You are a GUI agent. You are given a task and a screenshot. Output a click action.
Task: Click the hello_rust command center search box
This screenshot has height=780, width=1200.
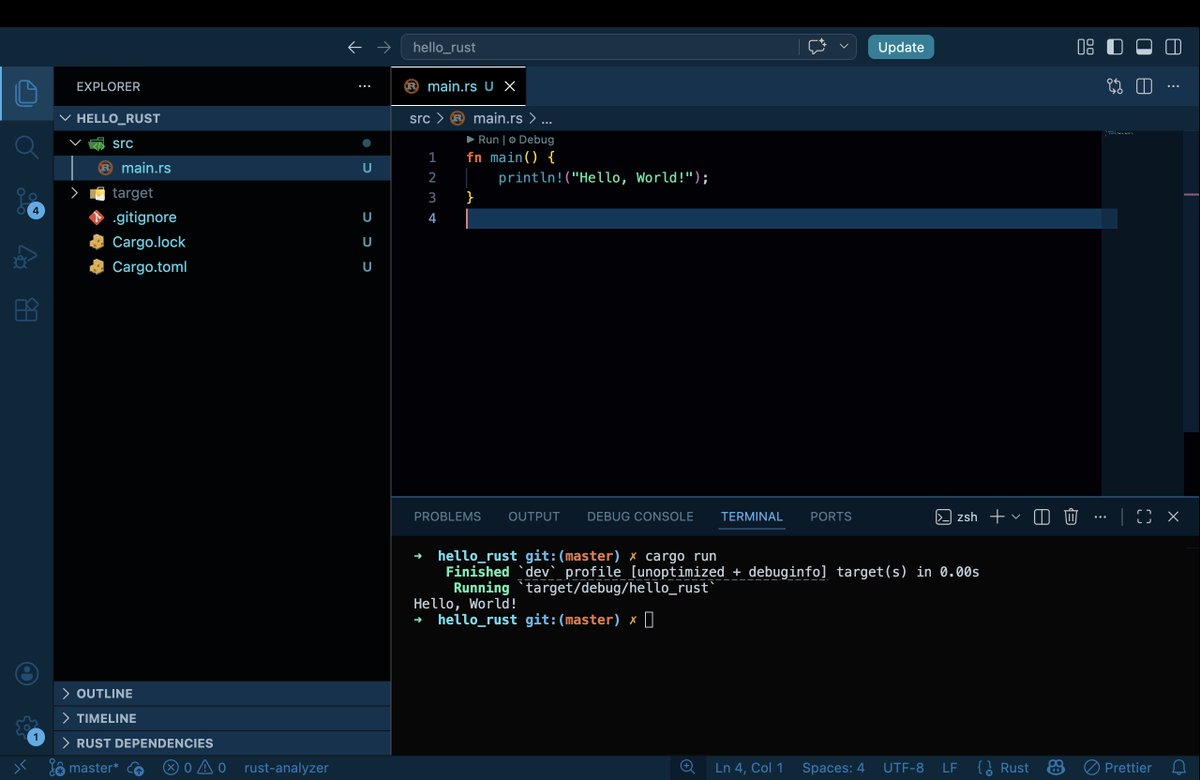coord(600,47)
